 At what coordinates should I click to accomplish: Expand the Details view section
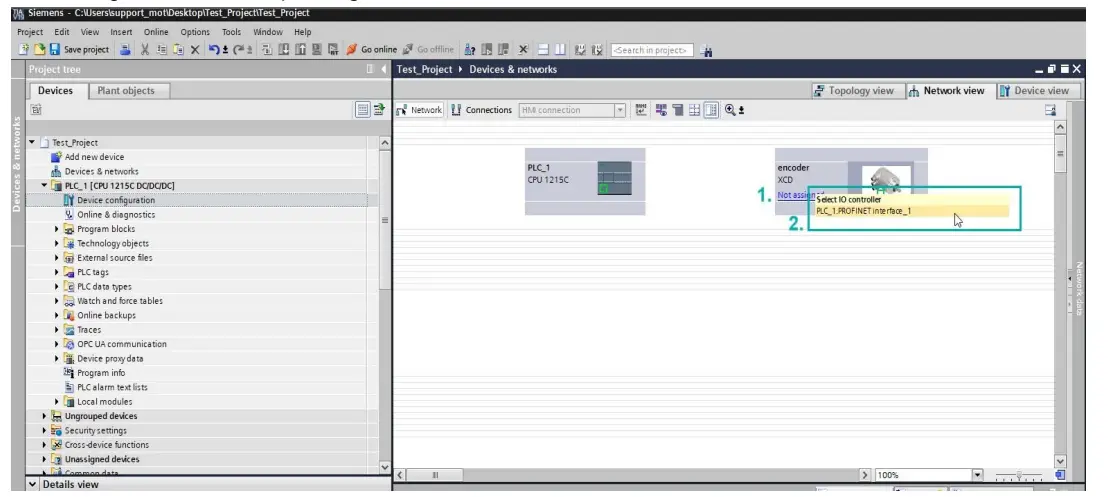pyautogui.click(x=33, y=485)
